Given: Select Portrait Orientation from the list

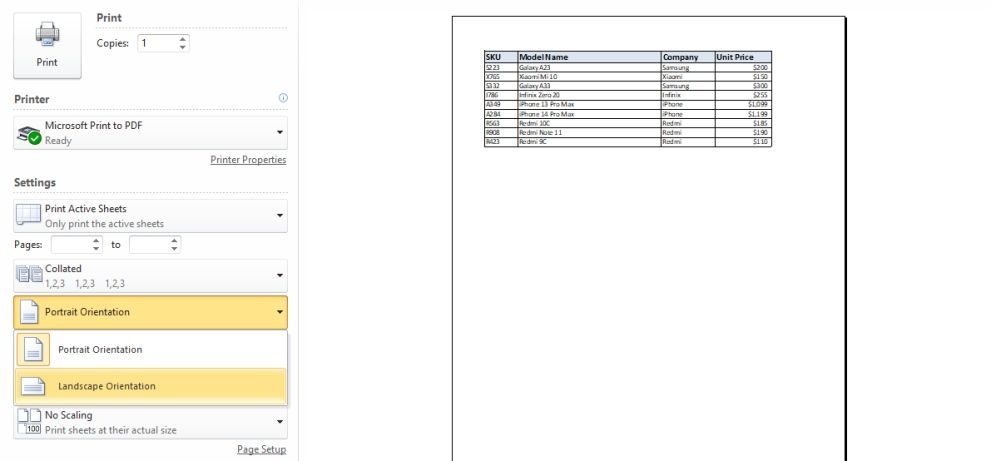Looking at the screenshot, I should tap(151, 350).
